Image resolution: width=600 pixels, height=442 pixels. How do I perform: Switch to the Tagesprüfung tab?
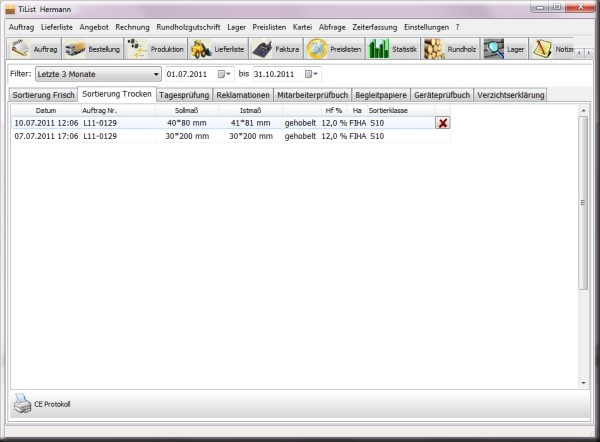pos(184,95)
